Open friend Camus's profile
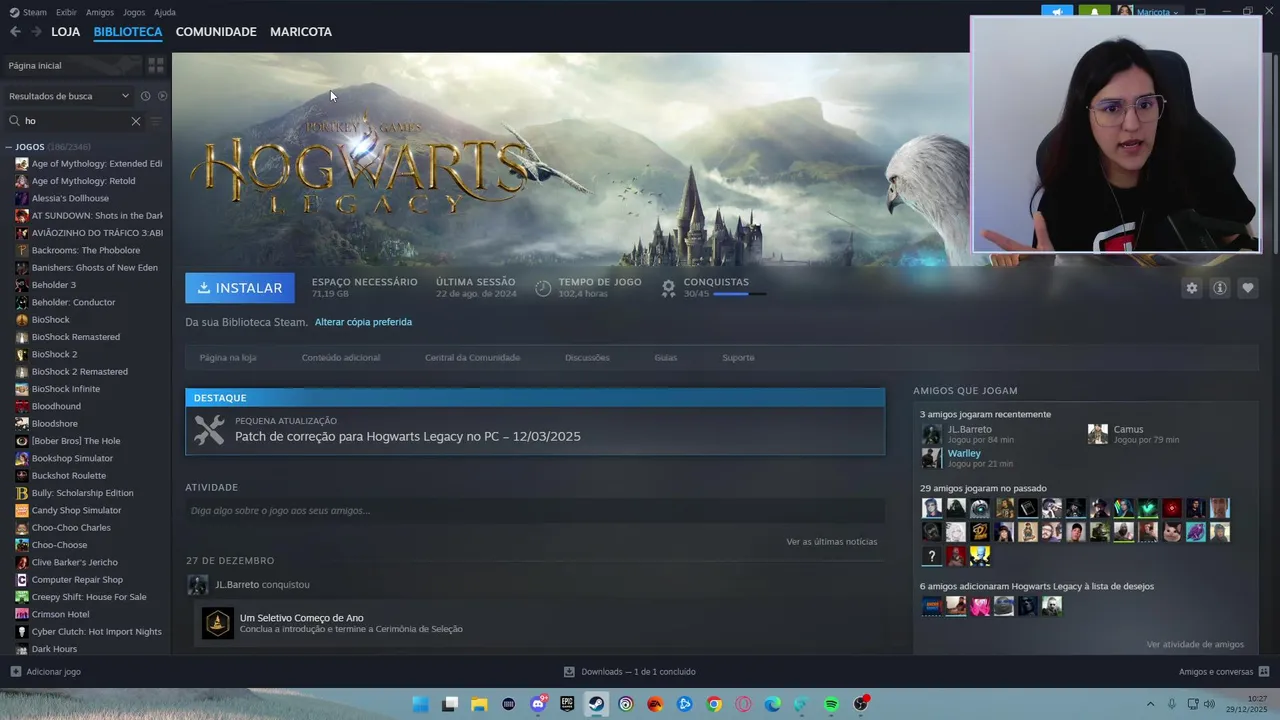 click(x=1128, y=429)
